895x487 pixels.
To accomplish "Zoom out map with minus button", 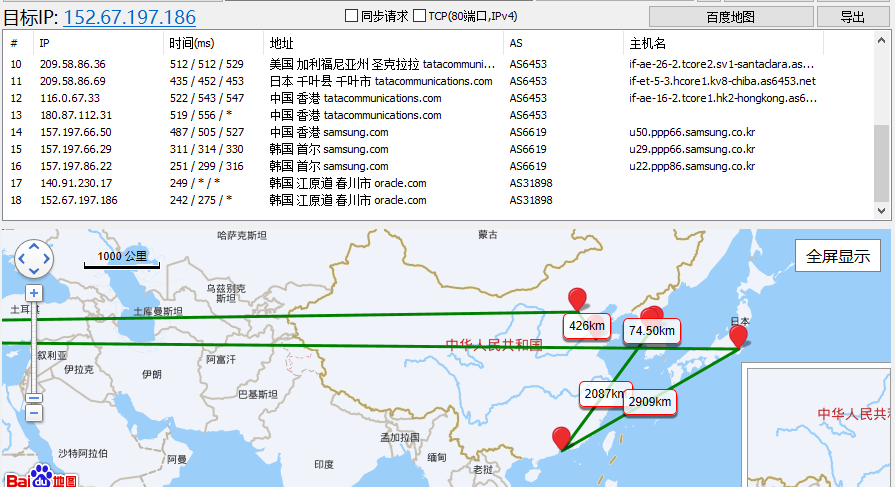I will tap(34, 413).
